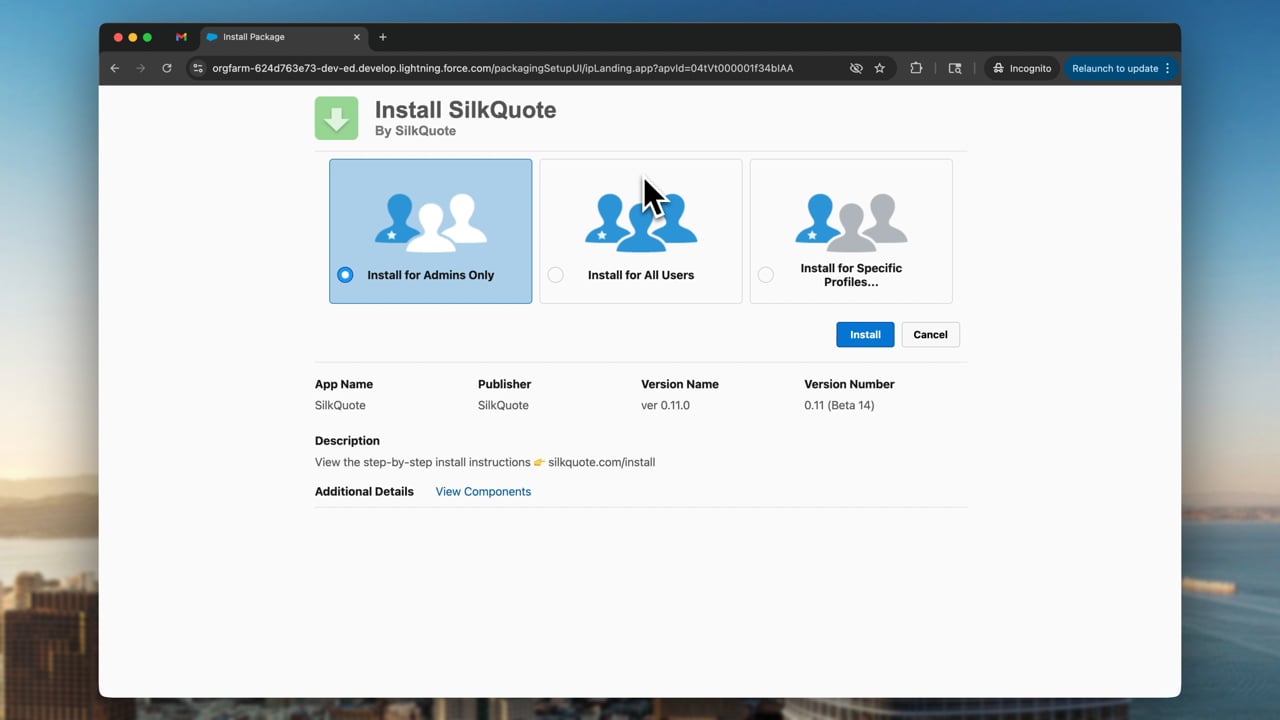Viewport: 1280px width, 720px height.
Task: Click the green SilkQuote package install icon
Action: [x=336, y=117]
